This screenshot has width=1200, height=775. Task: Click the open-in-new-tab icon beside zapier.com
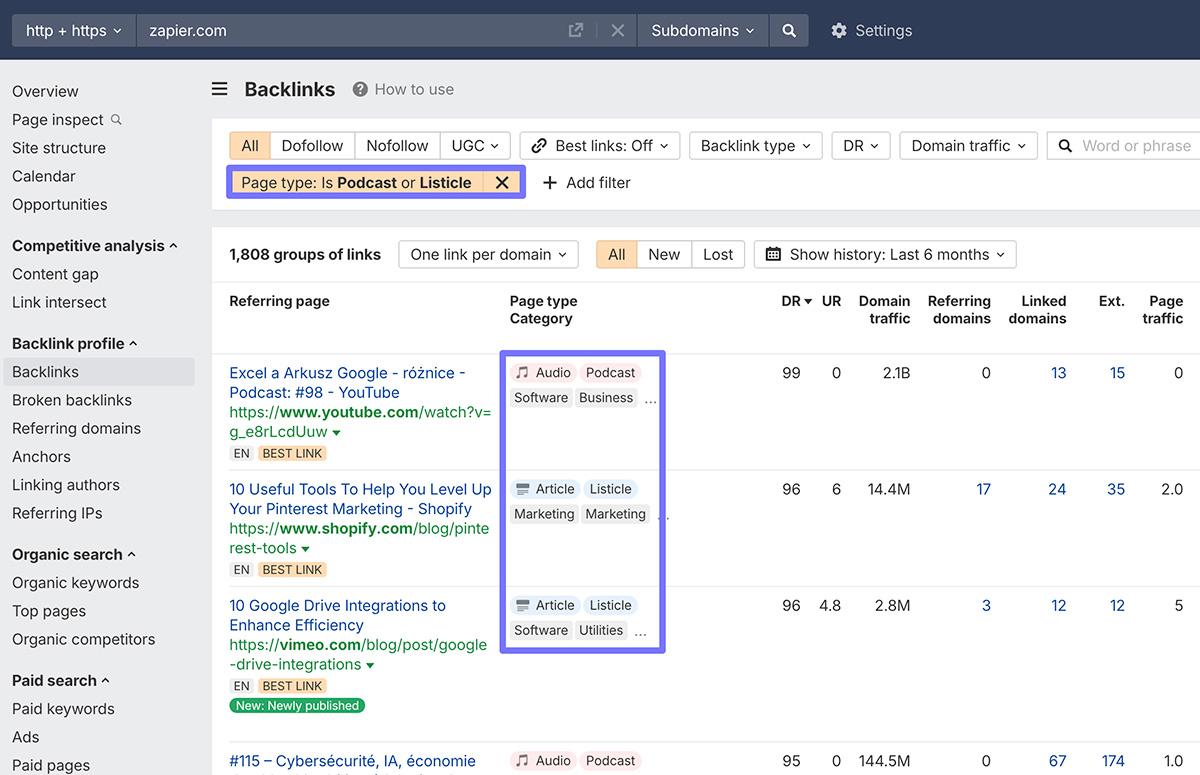coord(576,31)
